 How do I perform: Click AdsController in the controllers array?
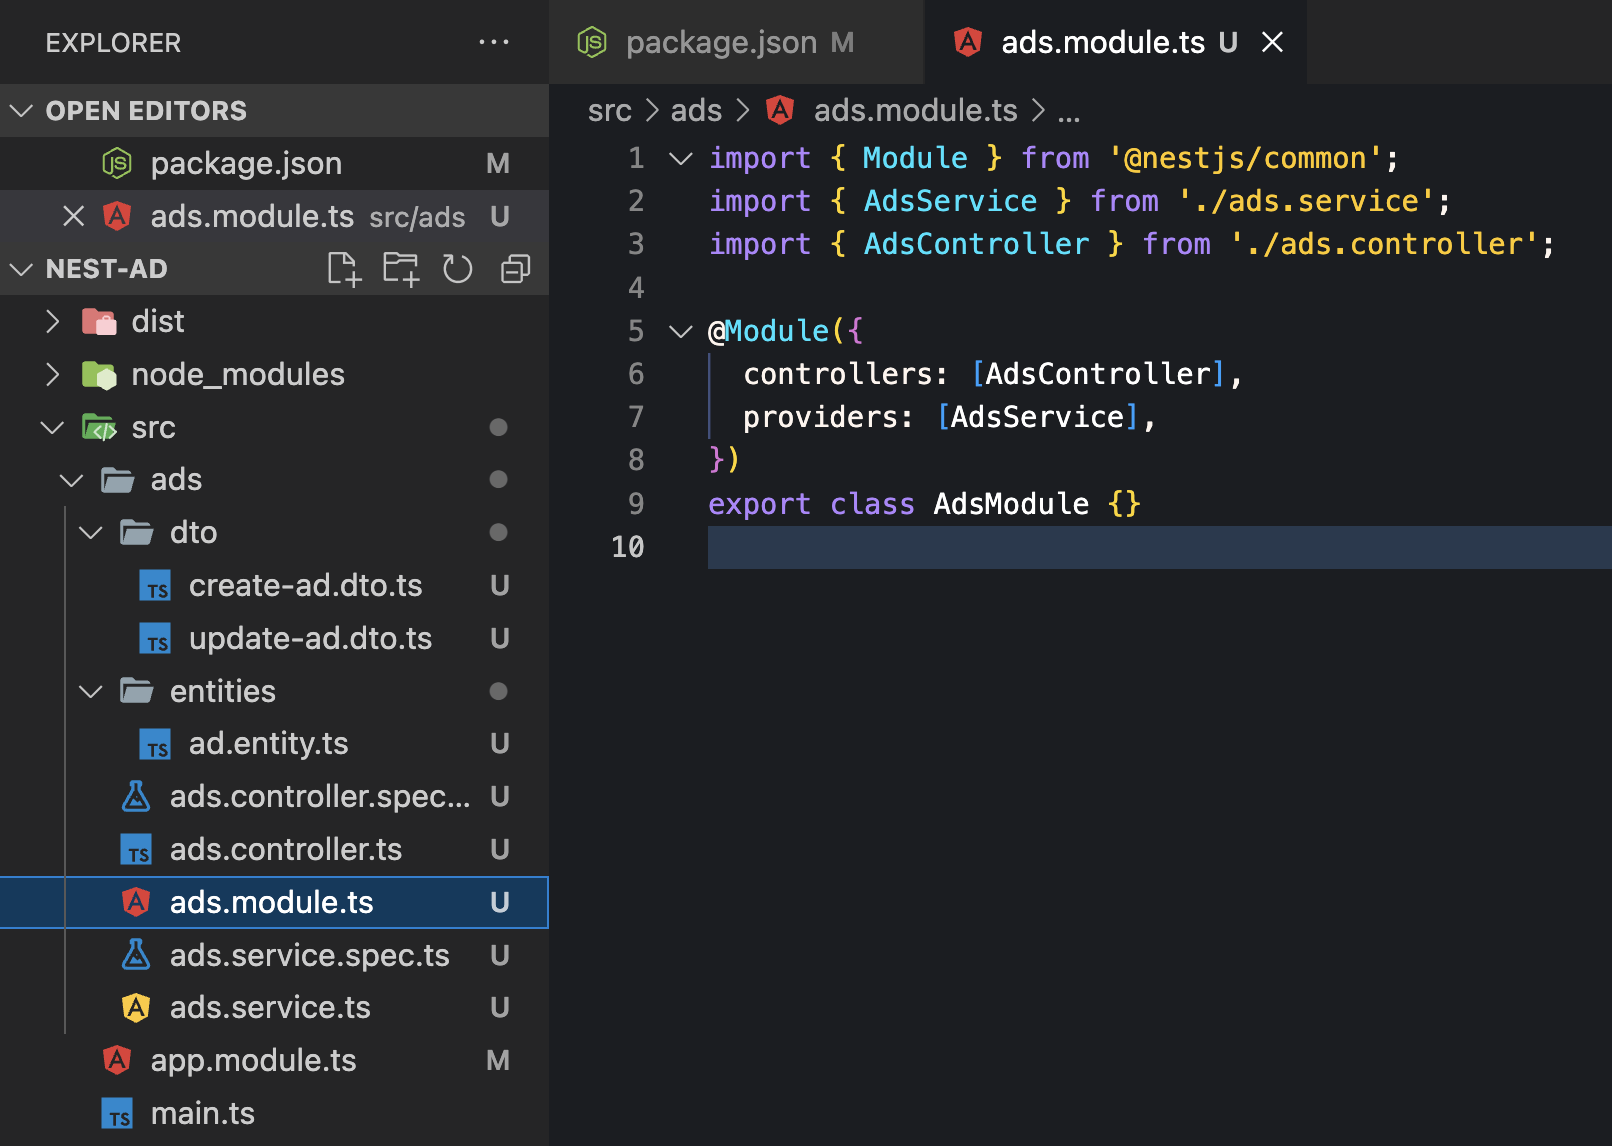click(1098, 374)
